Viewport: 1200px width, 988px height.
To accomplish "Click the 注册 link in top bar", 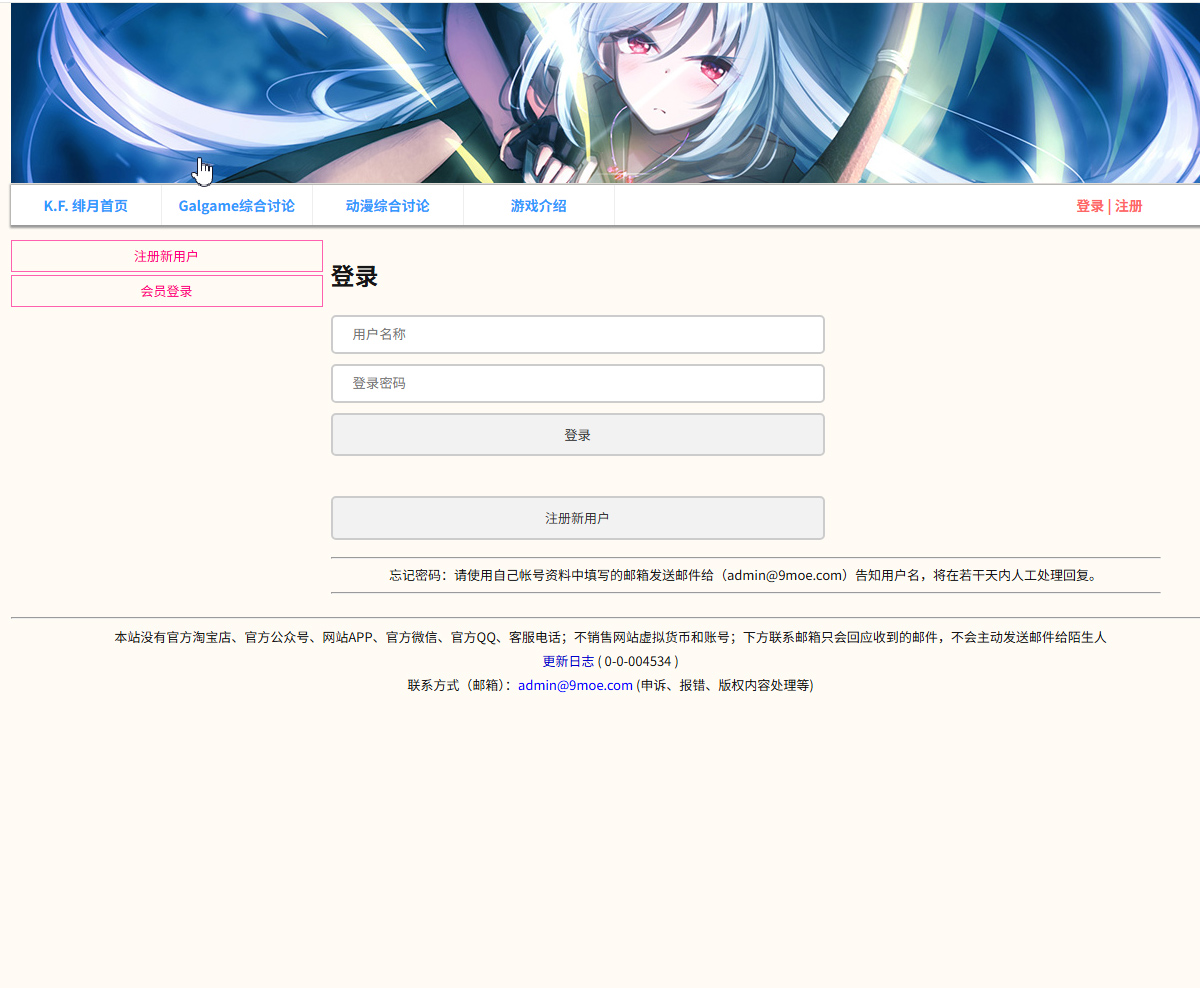I will pos(1128,206).
